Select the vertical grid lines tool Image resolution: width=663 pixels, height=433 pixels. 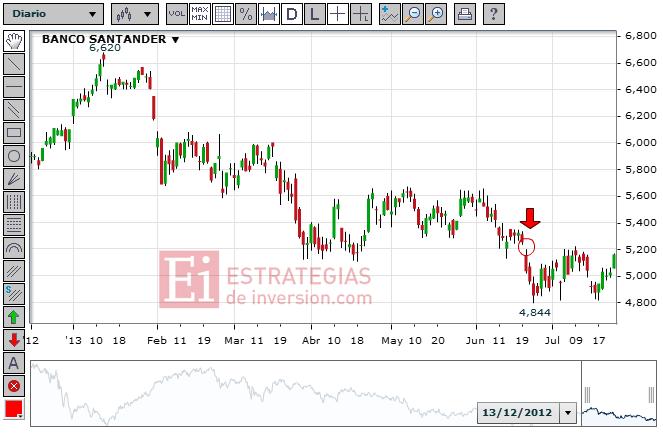tap(14, 202)
